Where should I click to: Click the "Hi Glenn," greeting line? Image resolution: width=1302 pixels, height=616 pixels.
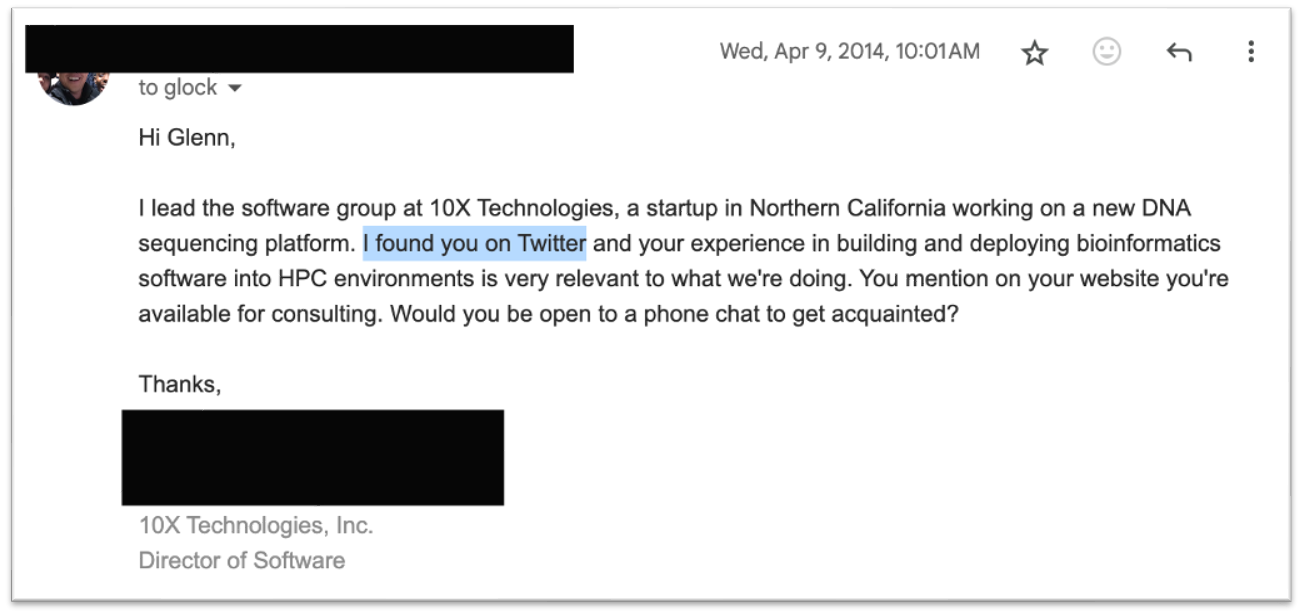(187, 138)
